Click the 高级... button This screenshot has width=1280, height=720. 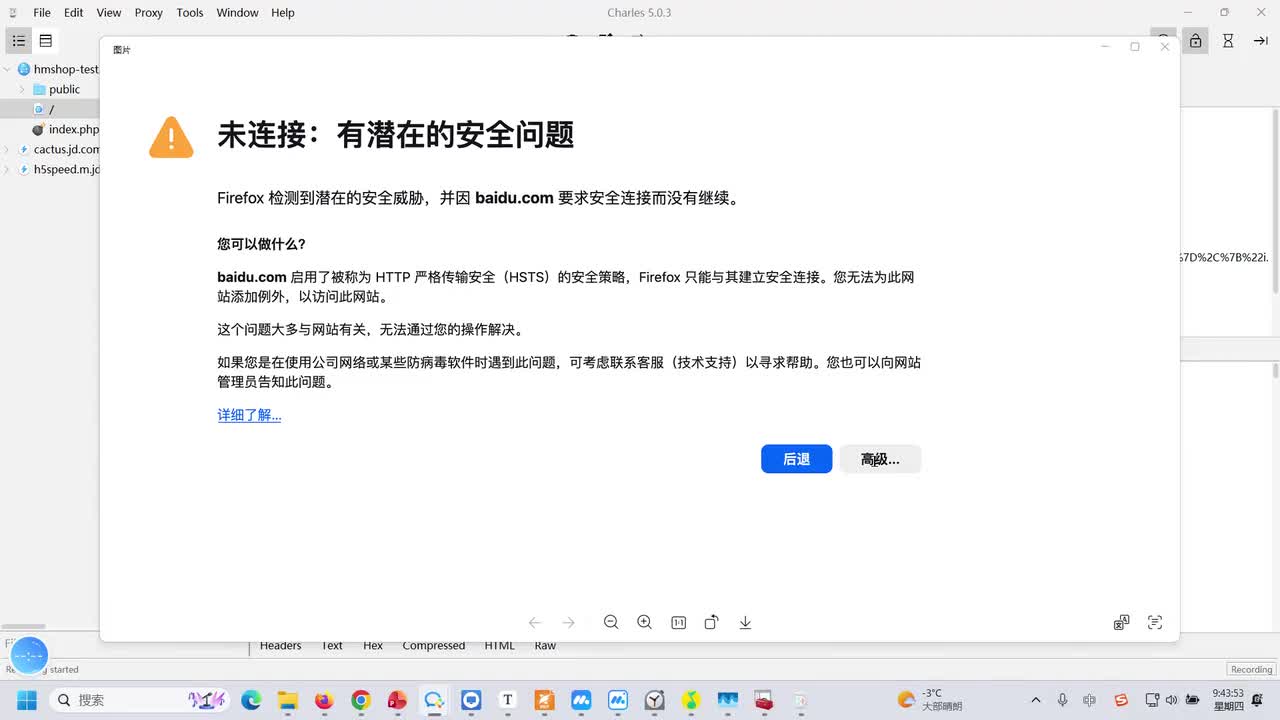pos(880,459)
